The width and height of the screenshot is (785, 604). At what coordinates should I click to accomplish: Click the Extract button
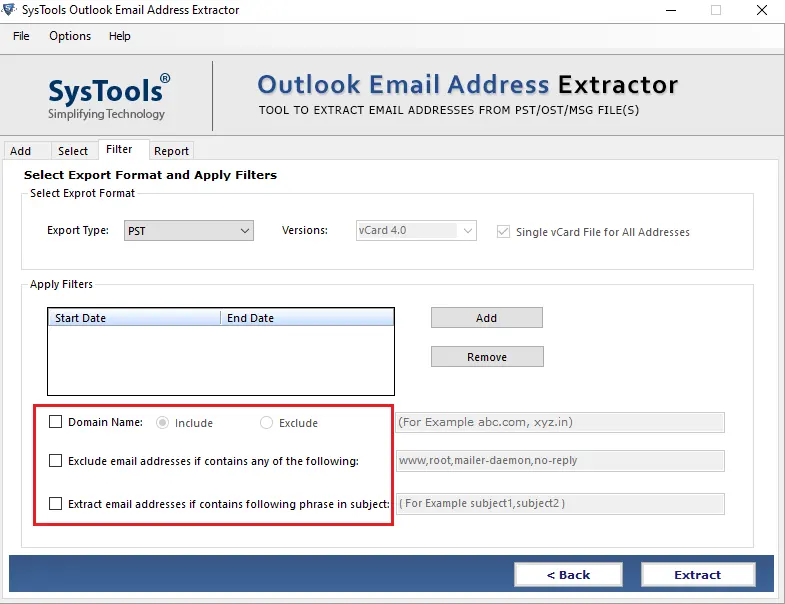[x=698, y=574]
